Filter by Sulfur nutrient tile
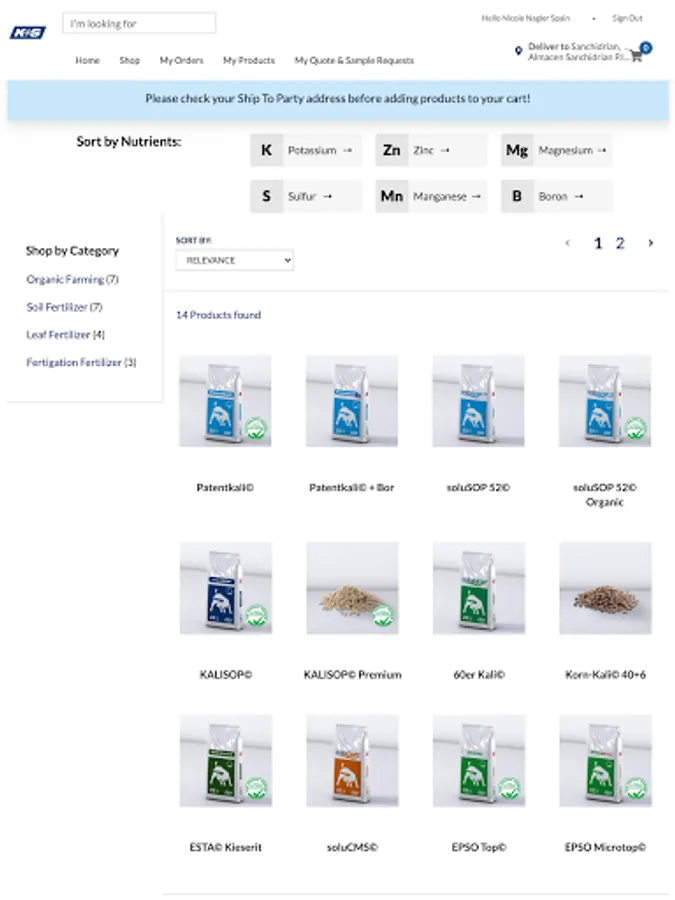Viewport: 675px width, 900px height. (306, 196)
